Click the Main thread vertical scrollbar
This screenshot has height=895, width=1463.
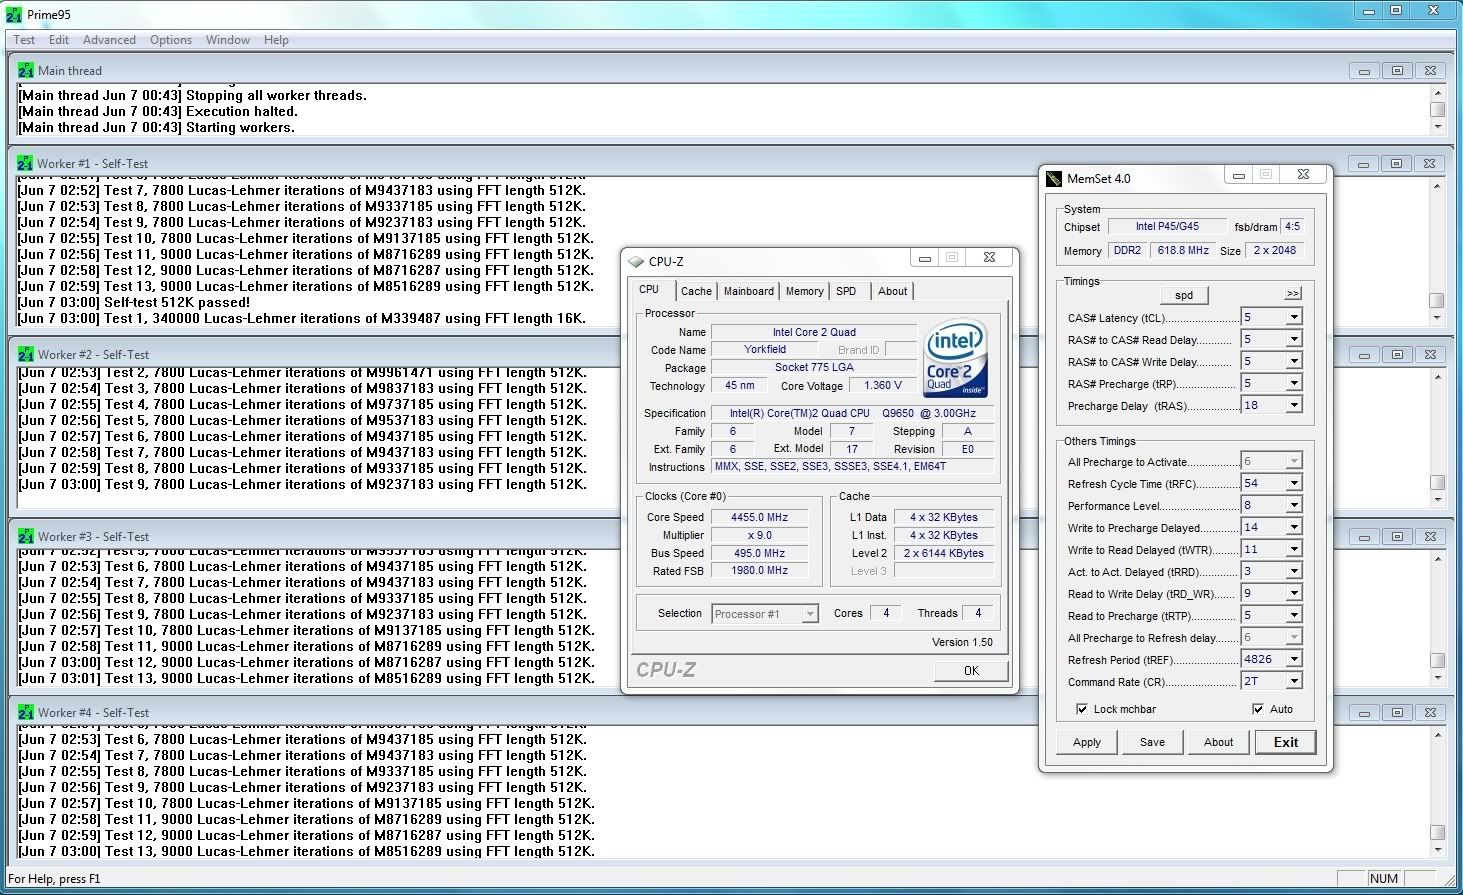coord(1437,110)
